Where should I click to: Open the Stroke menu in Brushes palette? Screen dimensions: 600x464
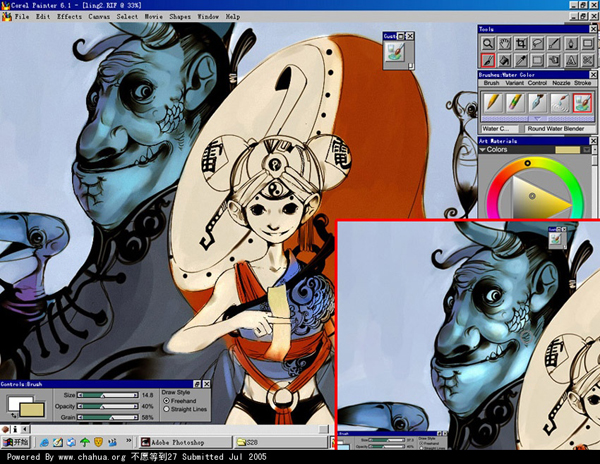point(582,83)
